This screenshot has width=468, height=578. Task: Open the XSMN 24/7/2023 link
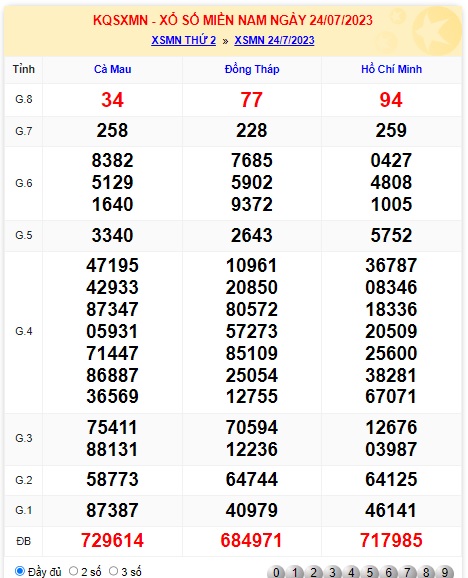tap(274, 40)
